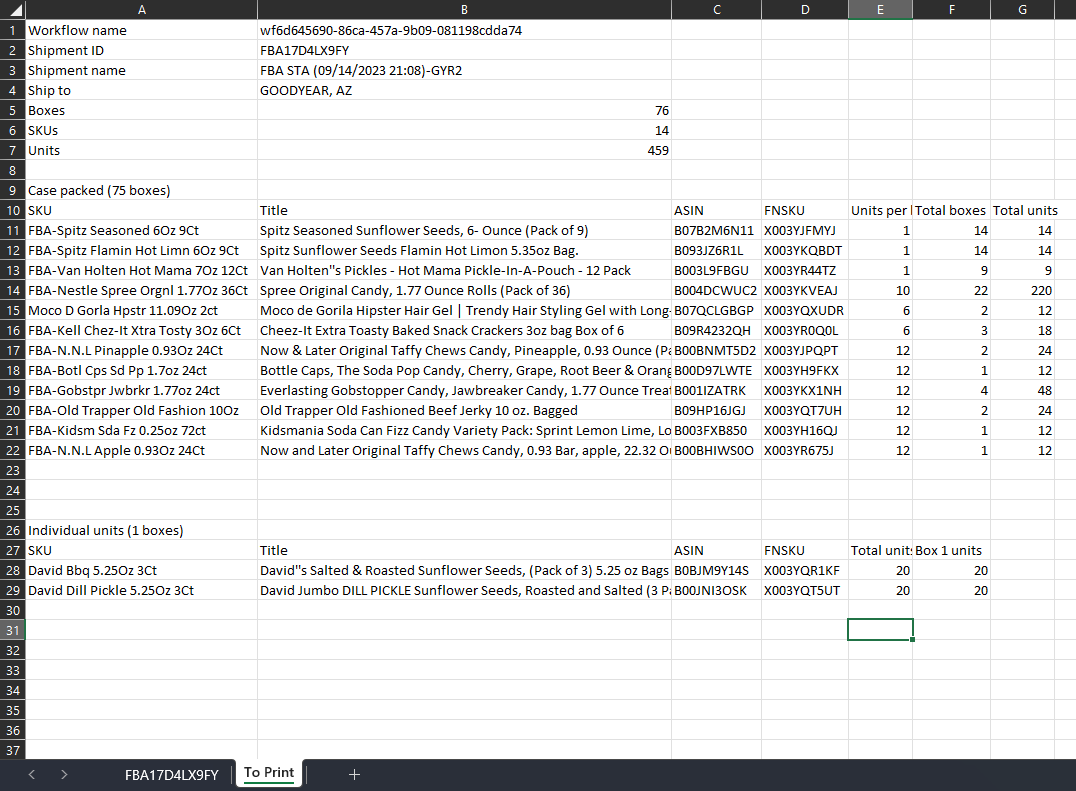Select column F header
The height and width of the screenshot is (791, 1076).
click(952, 10)
